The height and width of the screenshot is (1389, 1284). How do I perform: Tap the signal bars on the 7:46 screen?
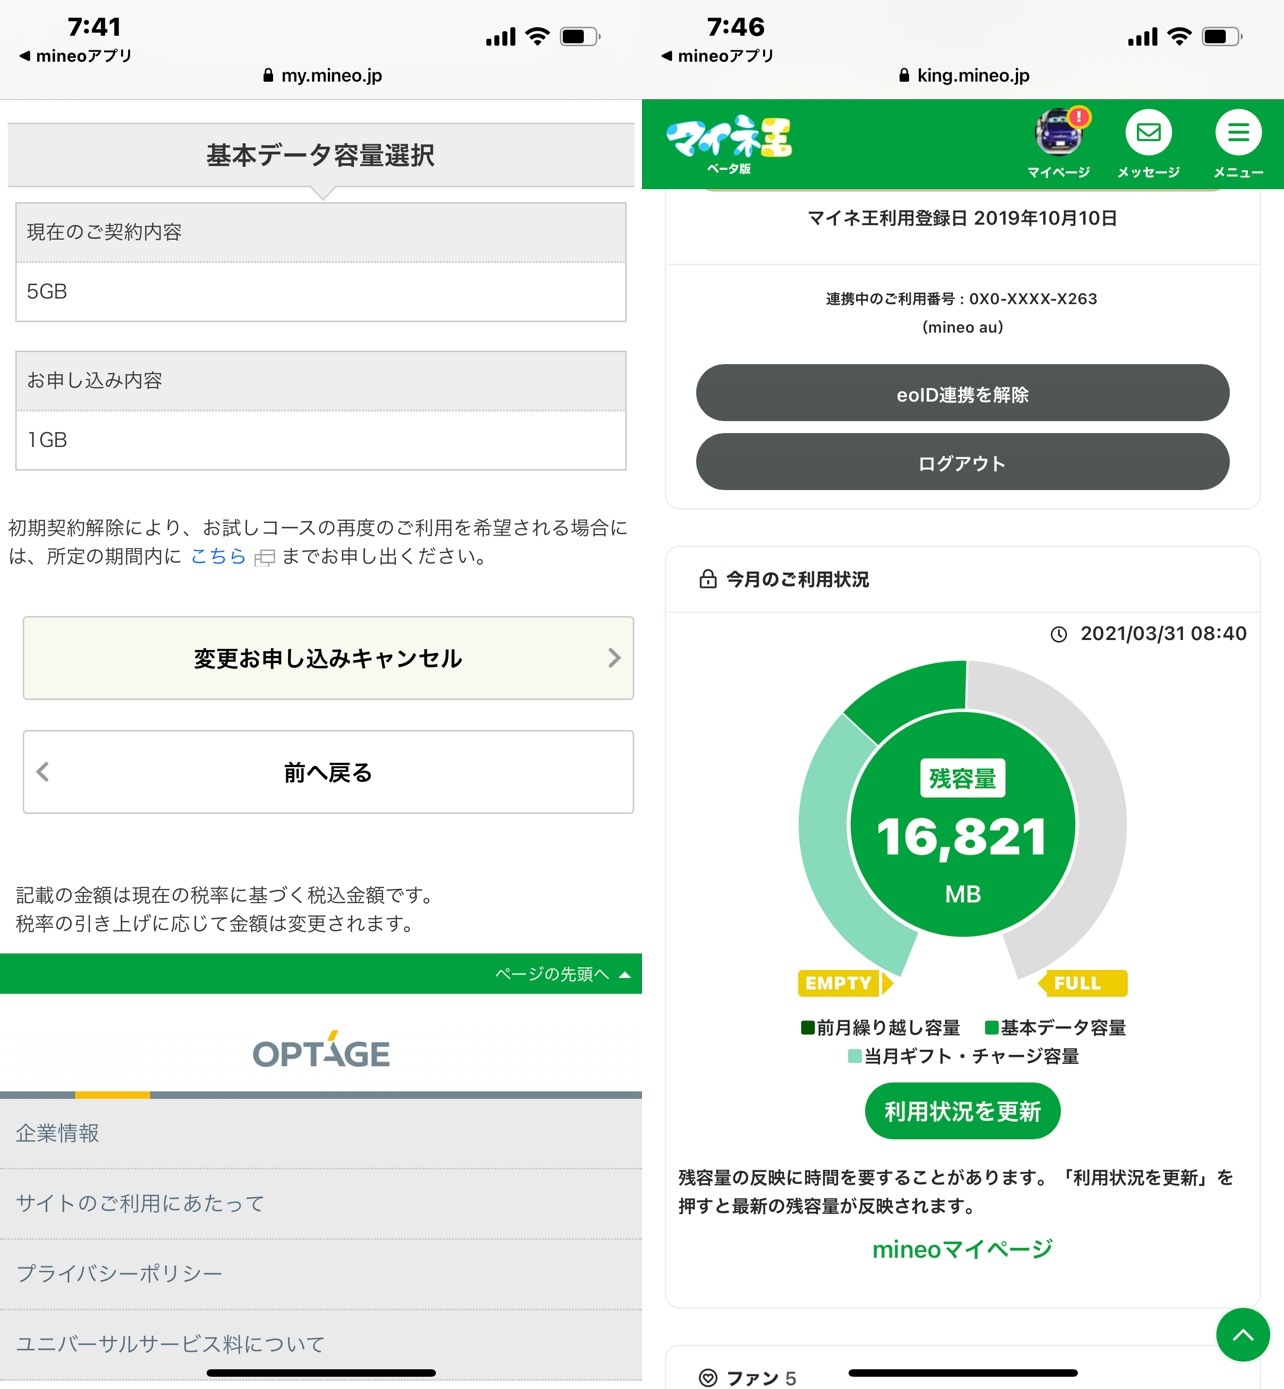[x=1143, y=37]
